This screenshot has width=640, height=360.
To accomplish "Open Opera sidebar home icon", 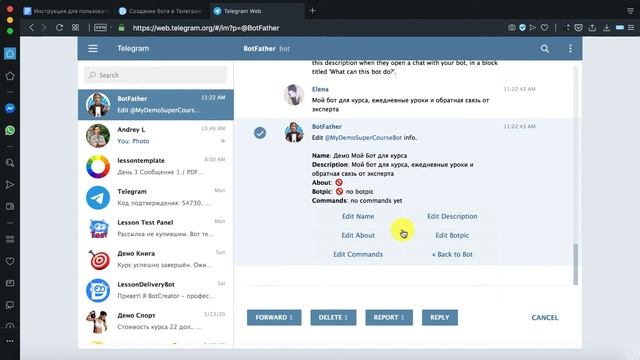I will [x=10, y=53].
